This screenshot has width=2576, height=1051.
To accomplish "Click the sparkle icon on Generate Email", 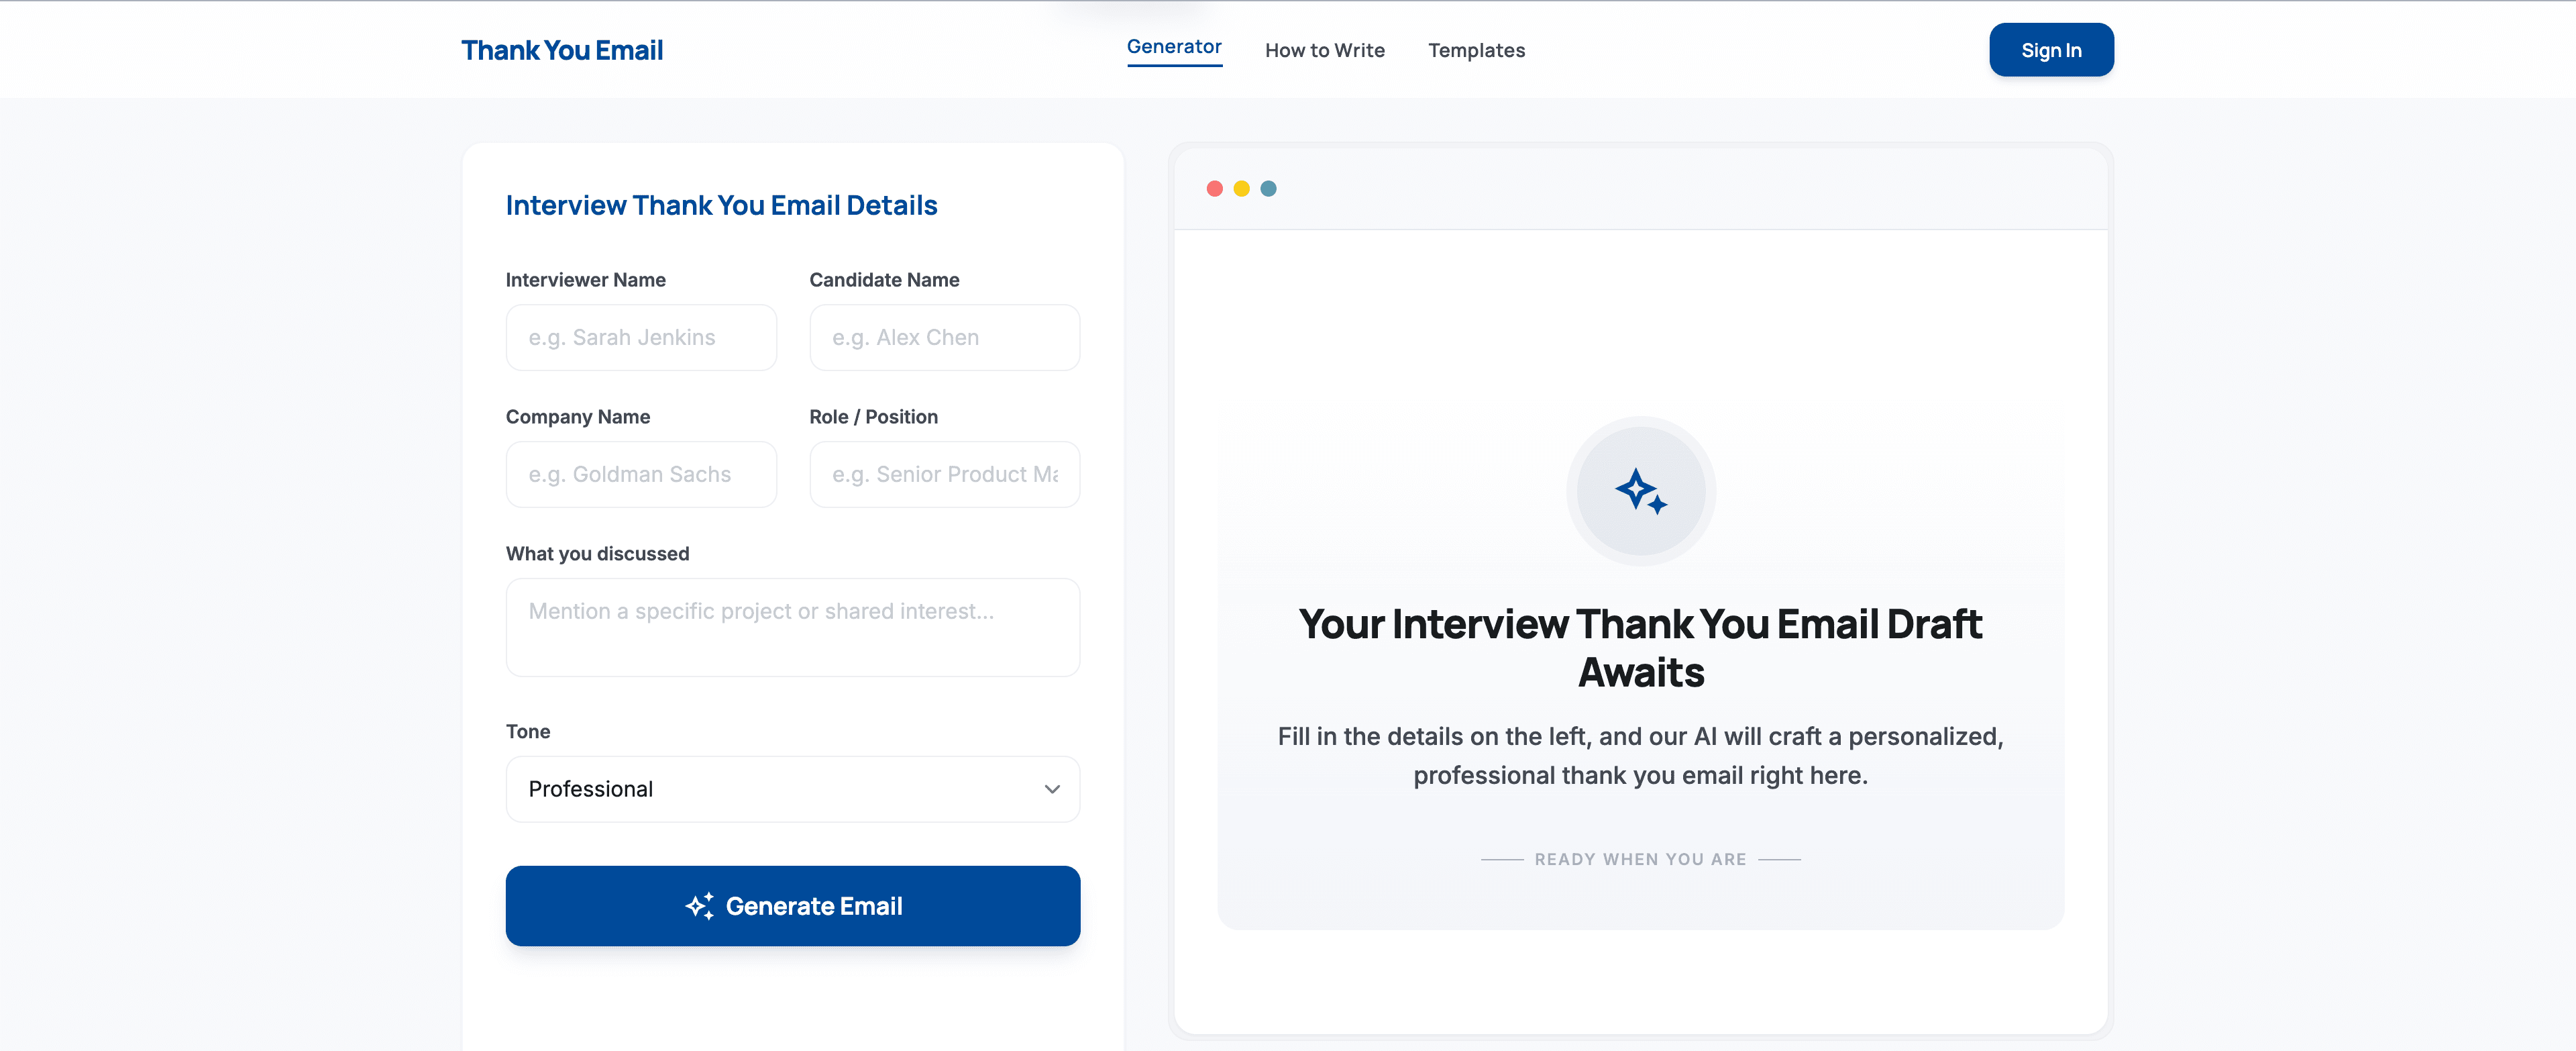I will (700, 906).
